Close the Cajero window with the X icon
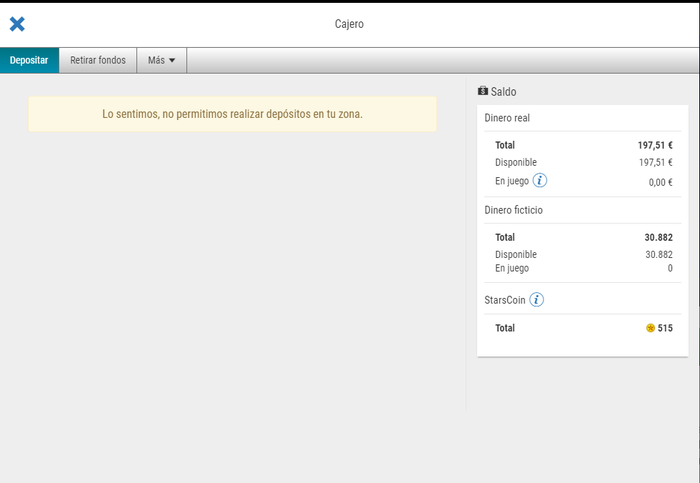This screenshot has width=700, height=483. point(17,24)
